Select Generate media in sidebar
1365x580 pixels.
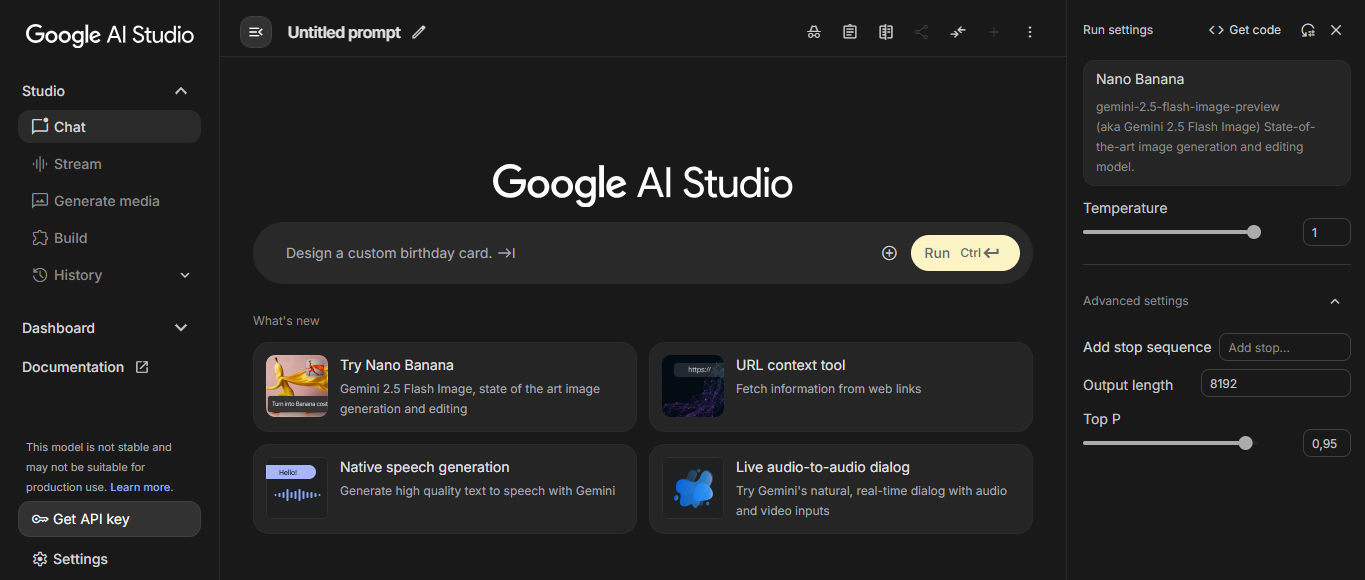pyautogui.click(x=106, y=201)
